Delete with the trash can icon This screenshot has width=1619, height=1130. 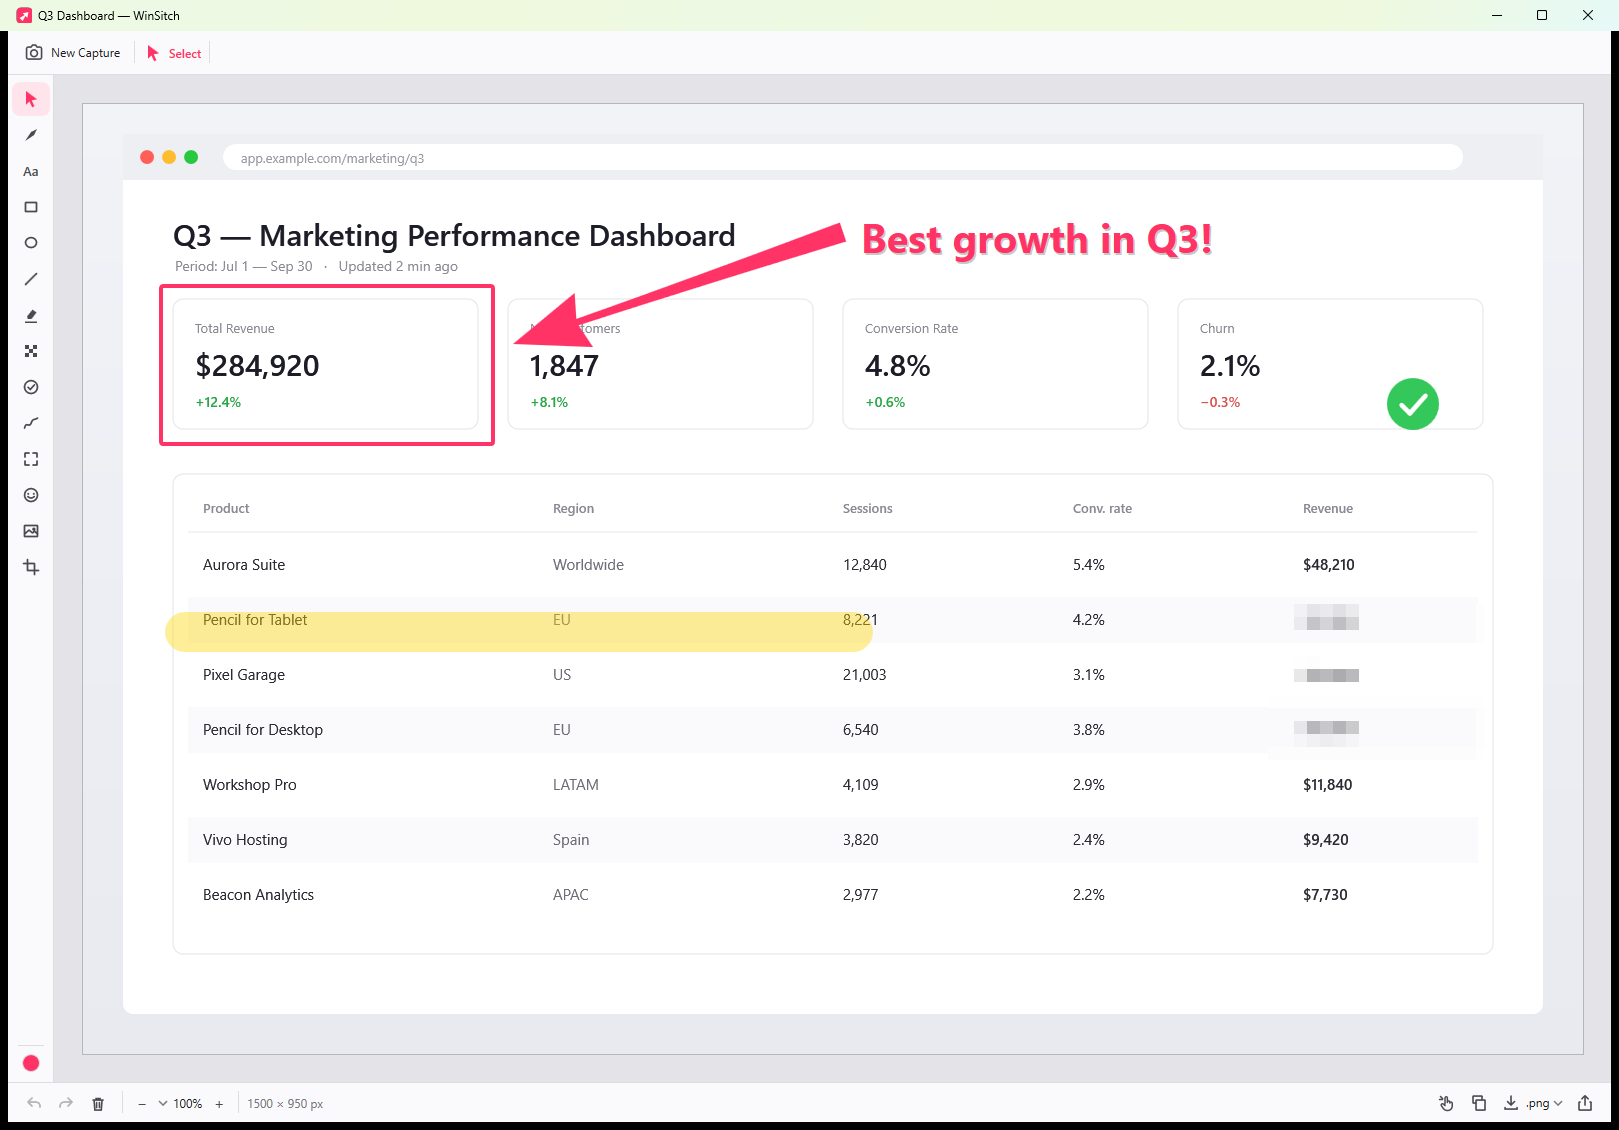(x=98, y=1103)
